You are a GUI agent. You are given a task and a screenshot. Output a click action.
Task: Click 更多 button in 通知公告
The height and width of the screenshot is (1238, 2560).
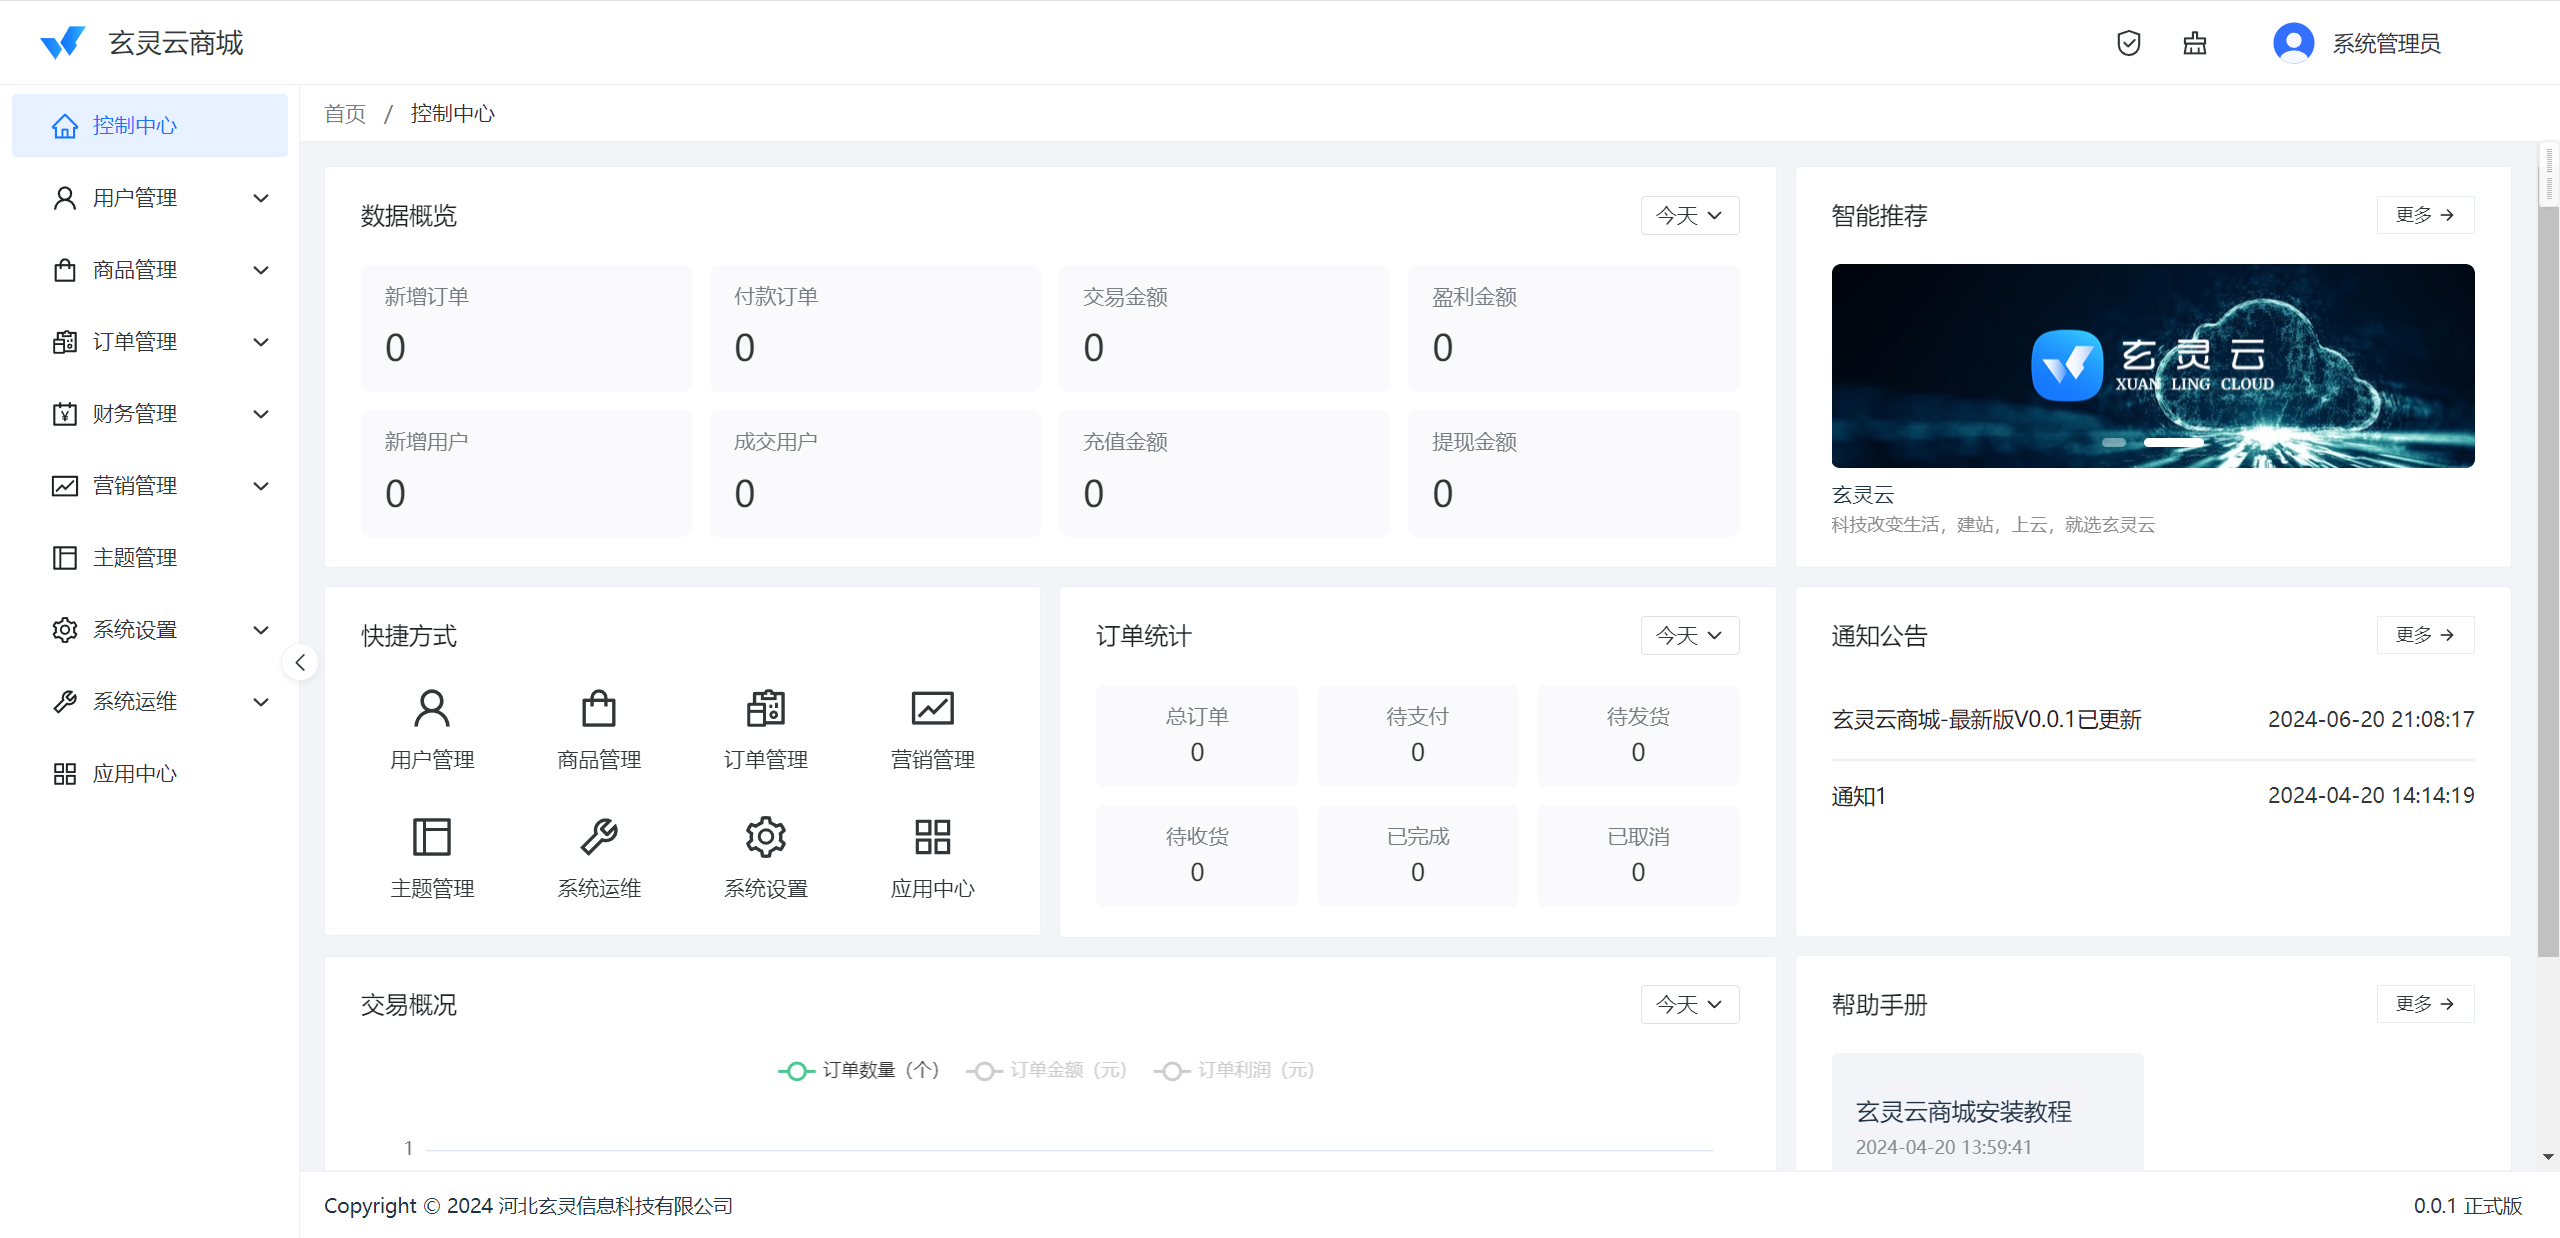click(2424, 635)
